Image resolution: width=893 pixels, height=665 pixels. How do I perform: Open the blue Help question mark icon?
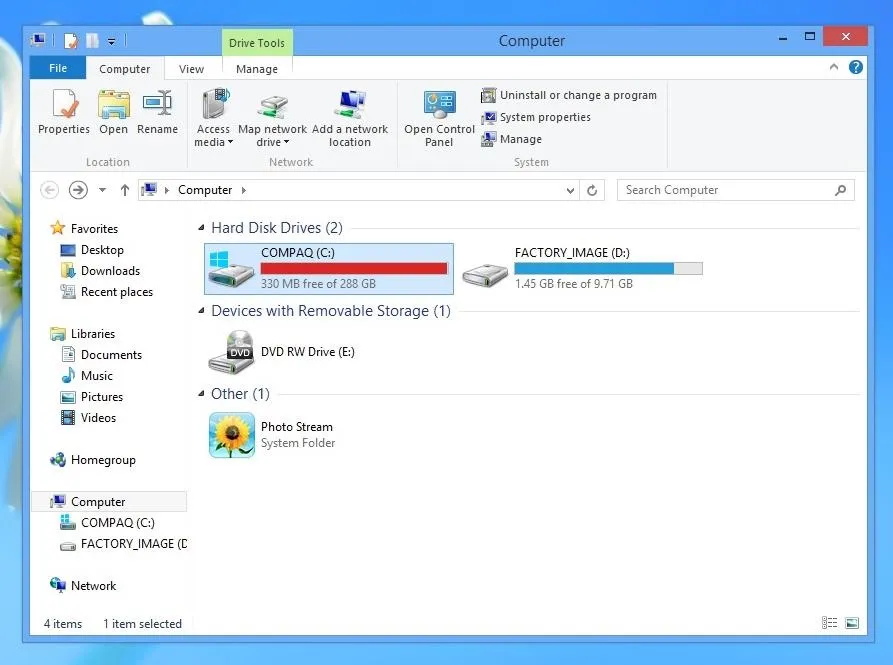click(x=855, y=67)
